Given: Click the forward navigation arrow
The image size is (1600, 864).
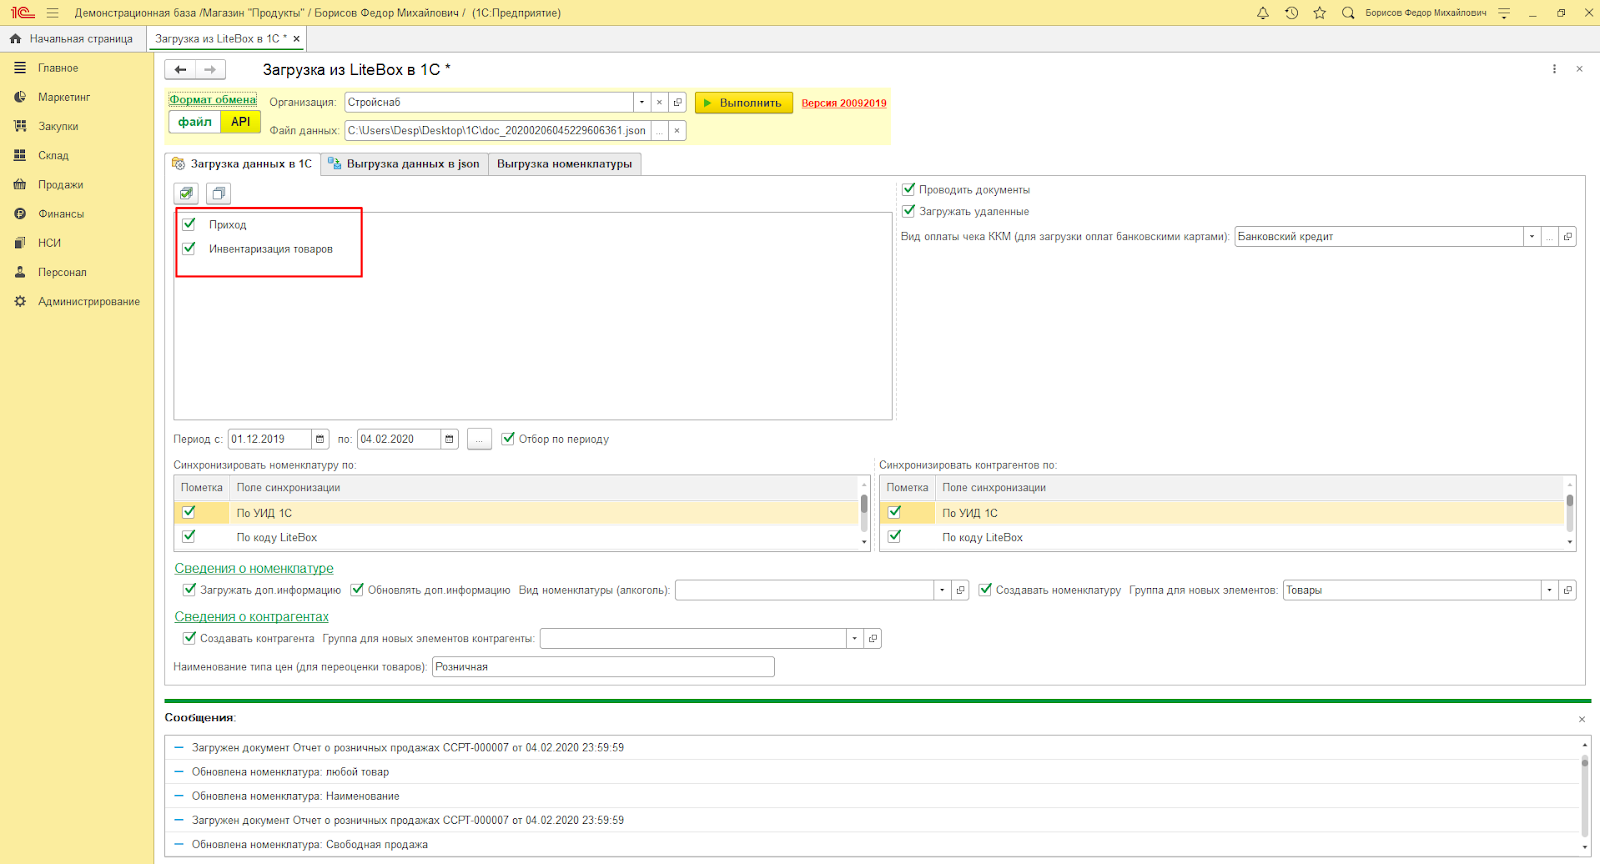Looking at the screenshot, I should coord(210,69).
